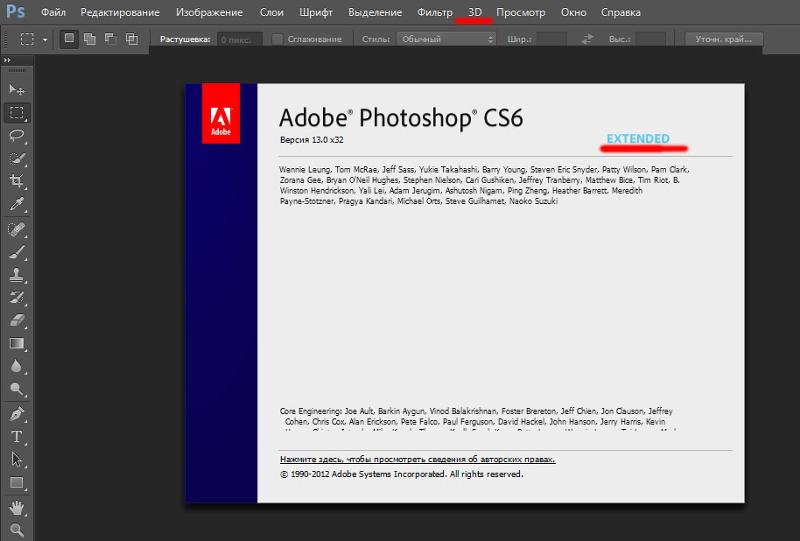Toggle the Сглаживание checkbox
Image resolution: width=800 pixels, height=541 pixels.
tap(277, 39)
